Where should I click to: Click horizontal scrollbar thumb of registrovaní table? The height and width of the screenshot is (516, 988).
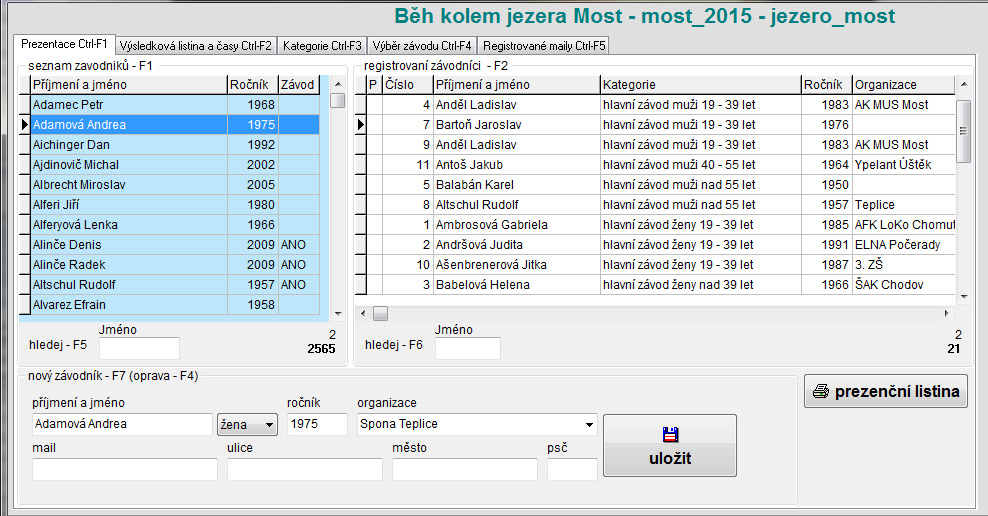click(x=381, y=313)
